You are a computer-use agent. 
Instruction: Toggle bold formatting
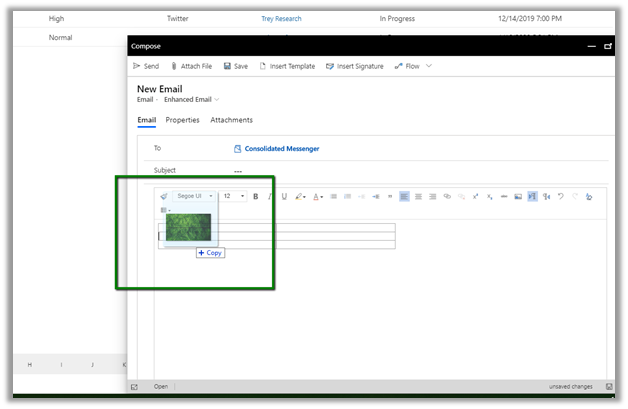pyautogui.click(x=256, y=196)
